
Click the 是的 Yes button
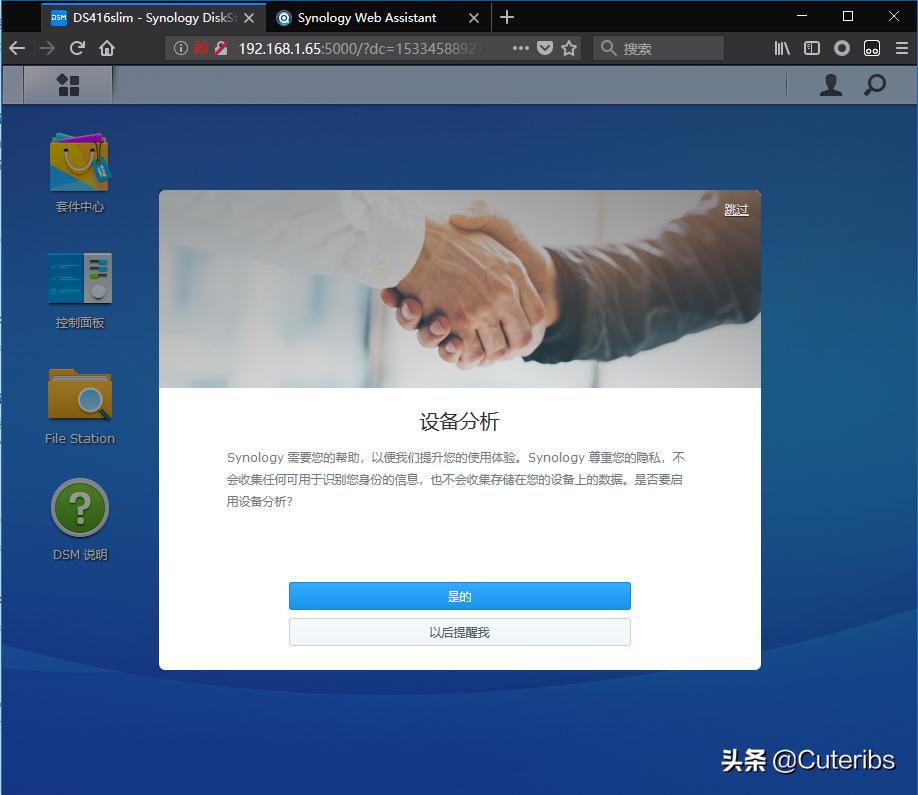click(459, 595)
